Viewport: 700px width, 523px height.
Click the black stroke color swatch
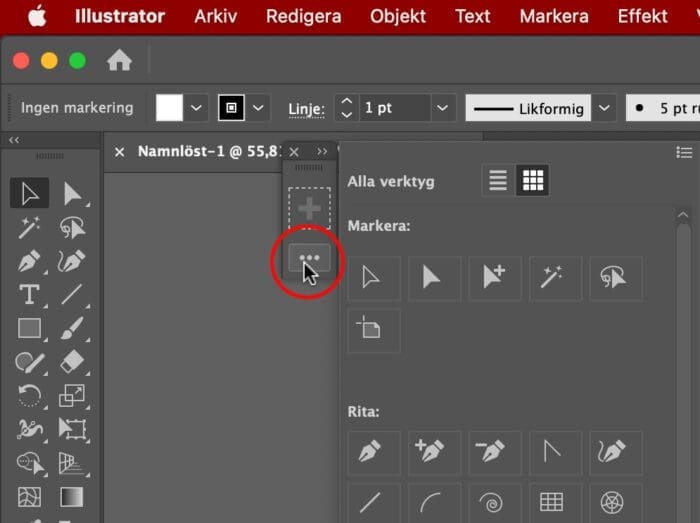pos(231,108)
